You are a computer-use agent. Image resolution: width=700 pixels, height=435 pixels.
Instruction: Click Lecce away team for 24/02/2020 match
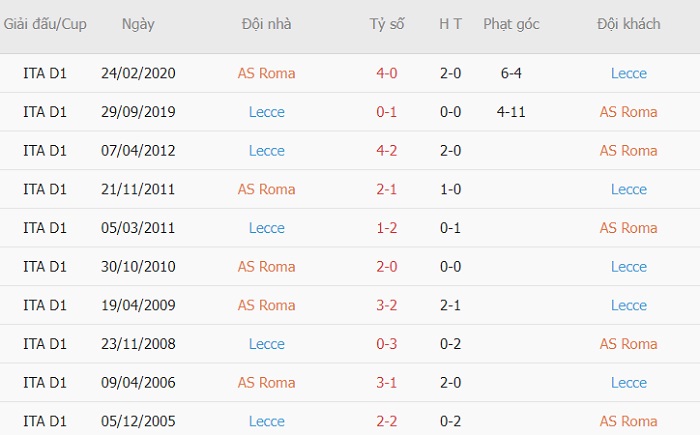[629, 73]
